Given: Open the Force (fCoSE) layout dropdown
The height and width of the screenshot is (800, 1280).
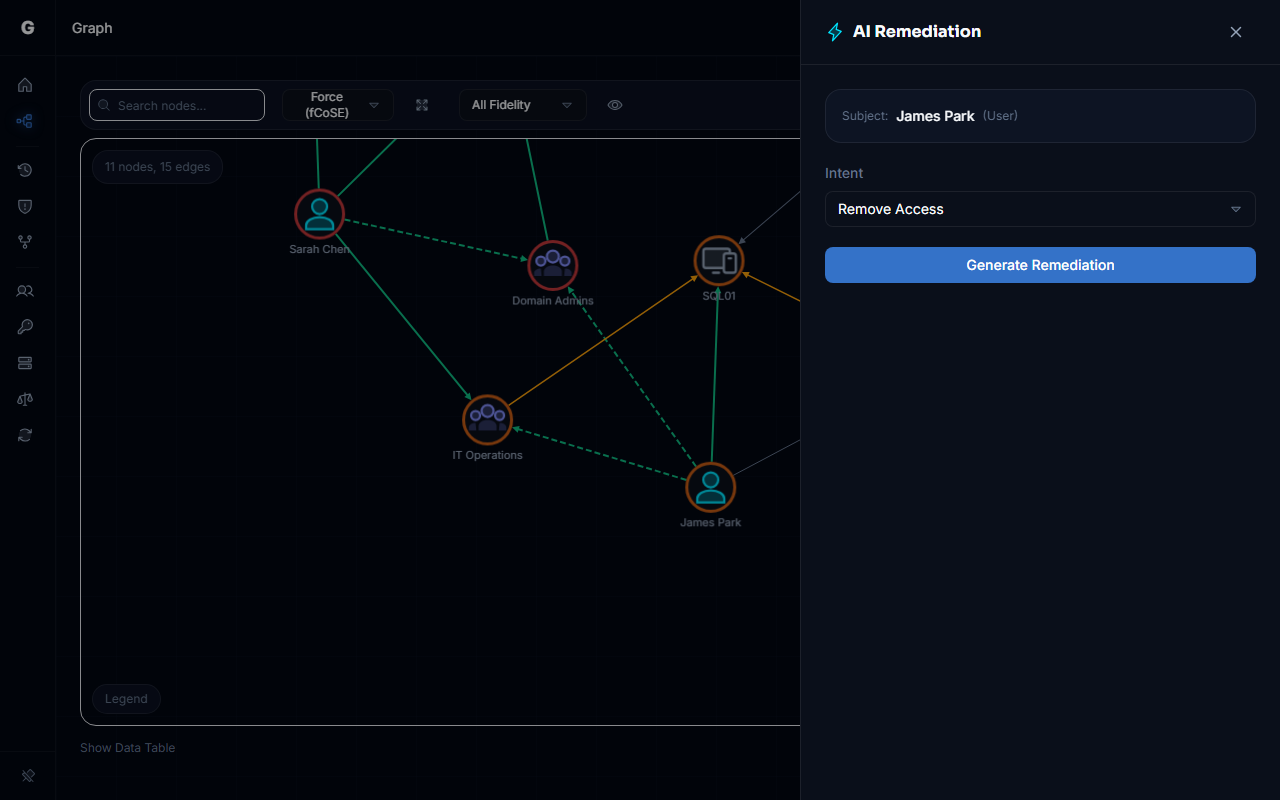Looking at the screenshot, I should pyautogui.click(x=338, y=105).
